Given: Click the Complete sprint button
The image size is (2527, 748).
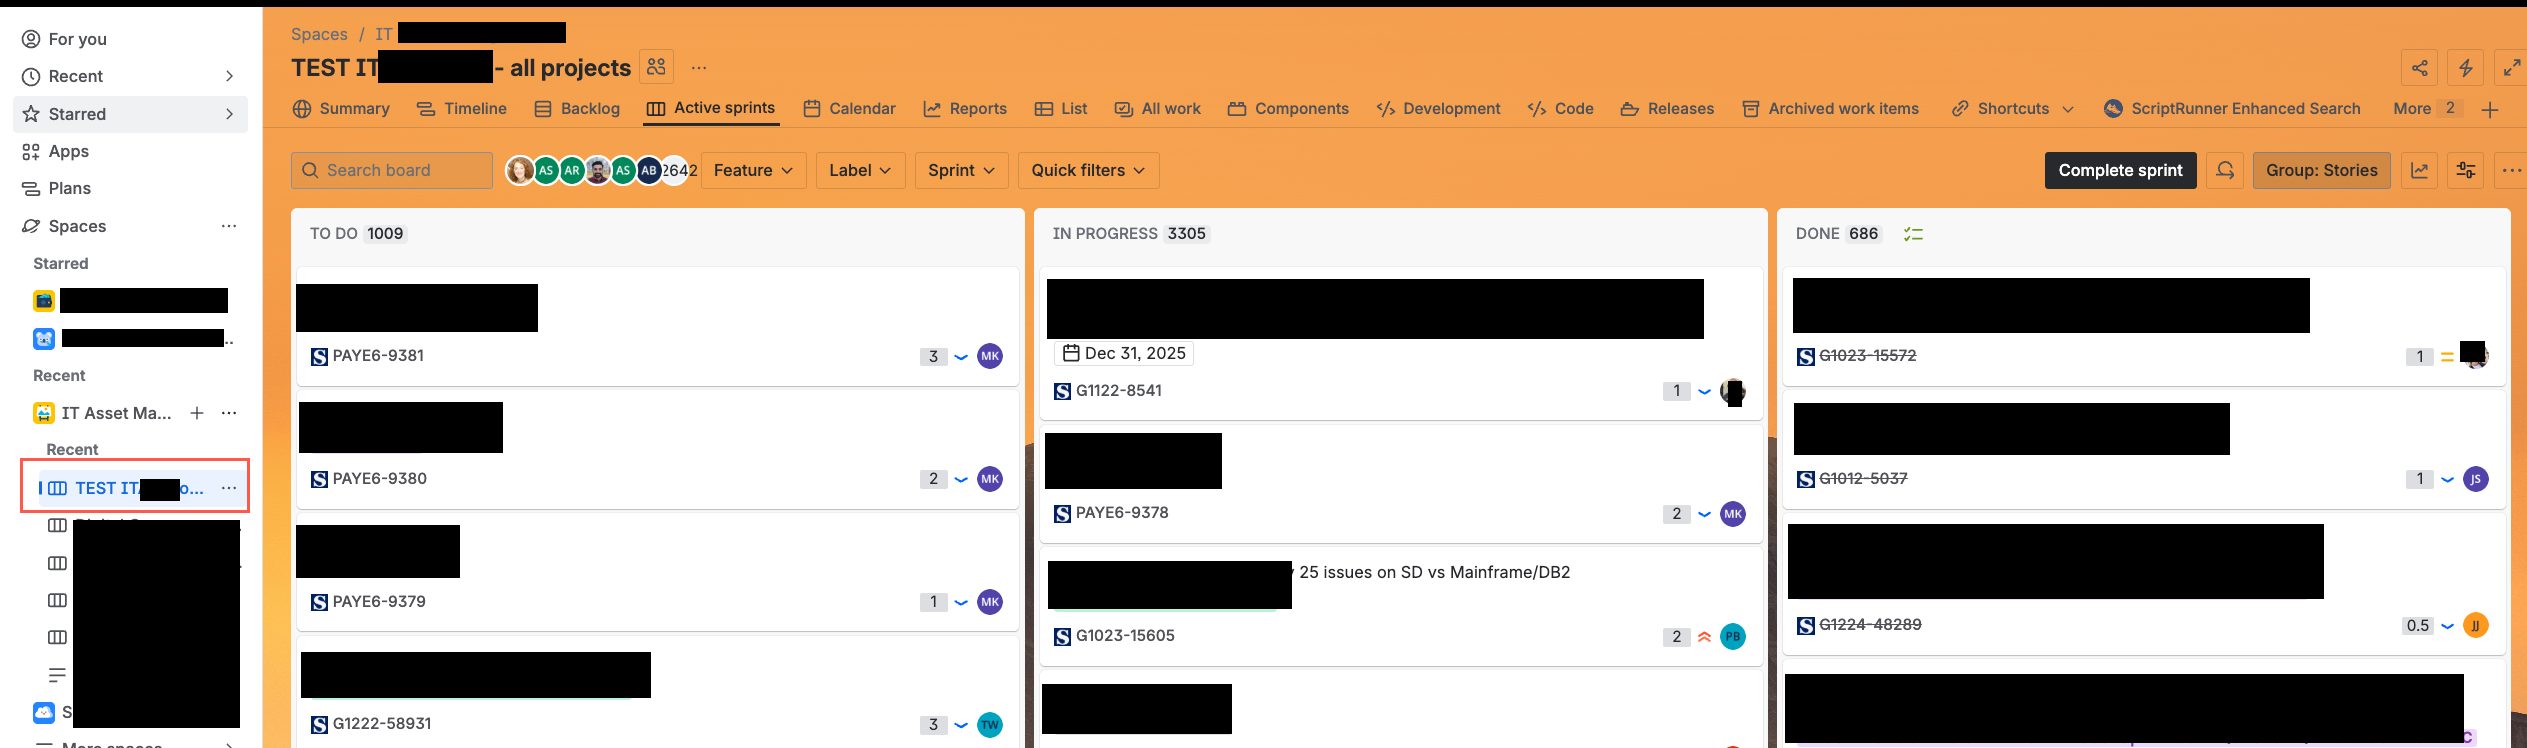Looking at the screenshot, I should tap(2120, 170).
